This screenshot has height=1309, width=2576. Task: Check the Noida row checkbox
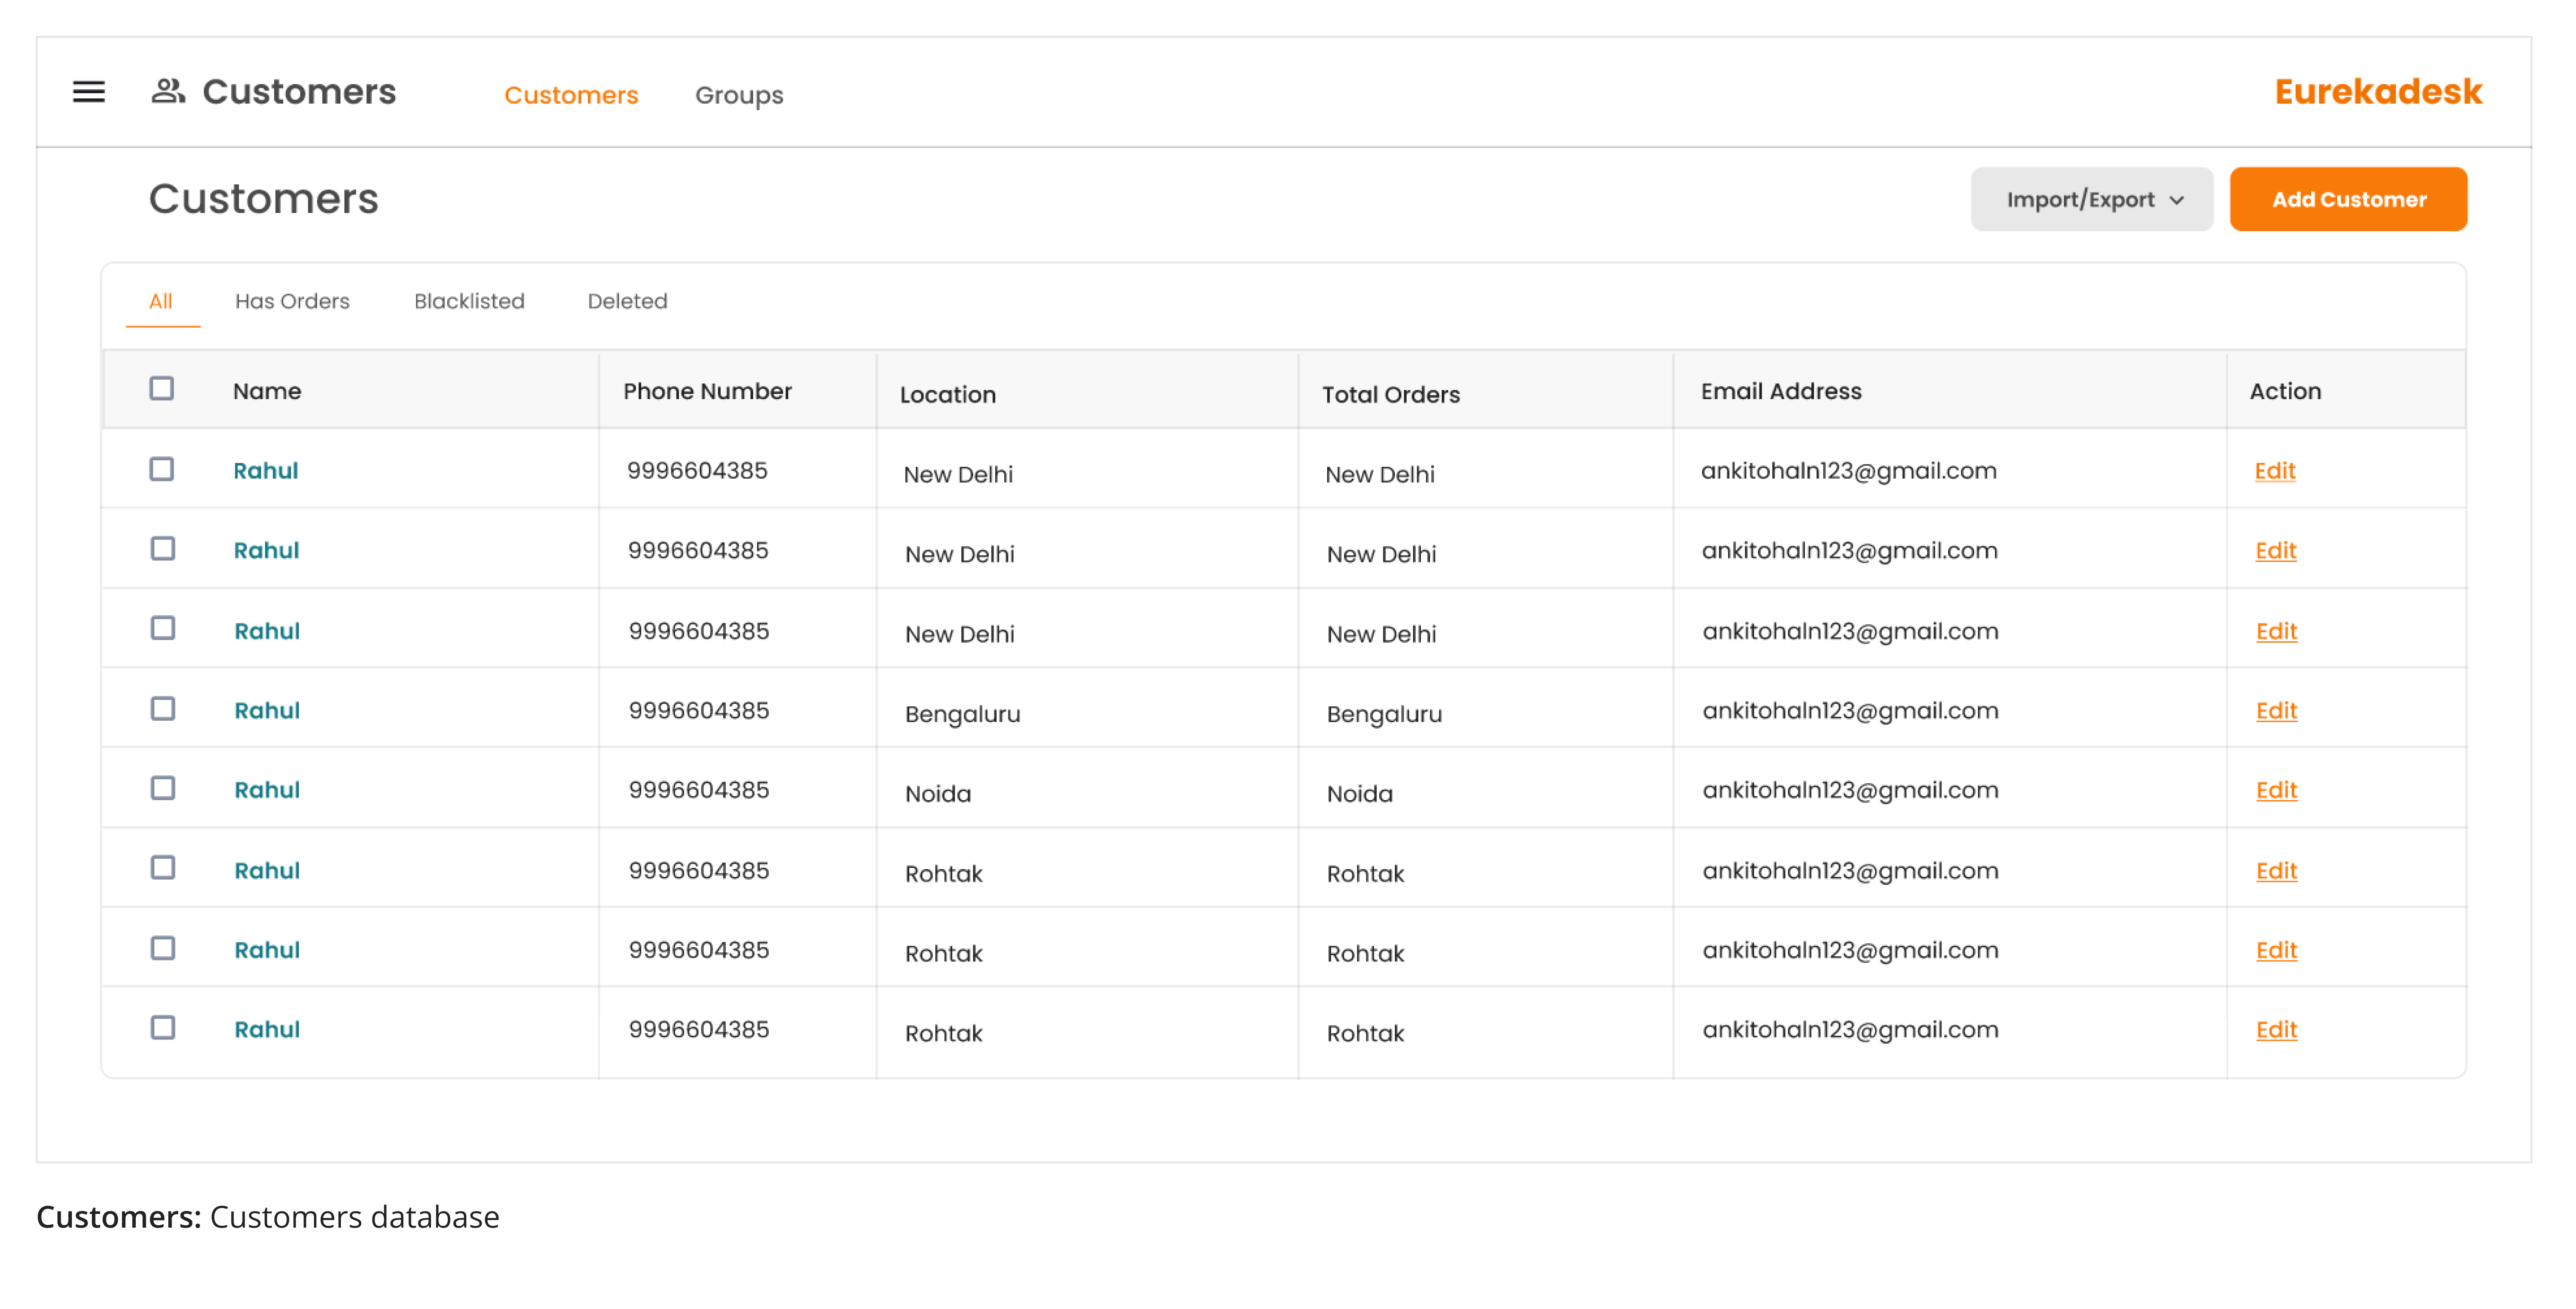(x=162, y=788)
